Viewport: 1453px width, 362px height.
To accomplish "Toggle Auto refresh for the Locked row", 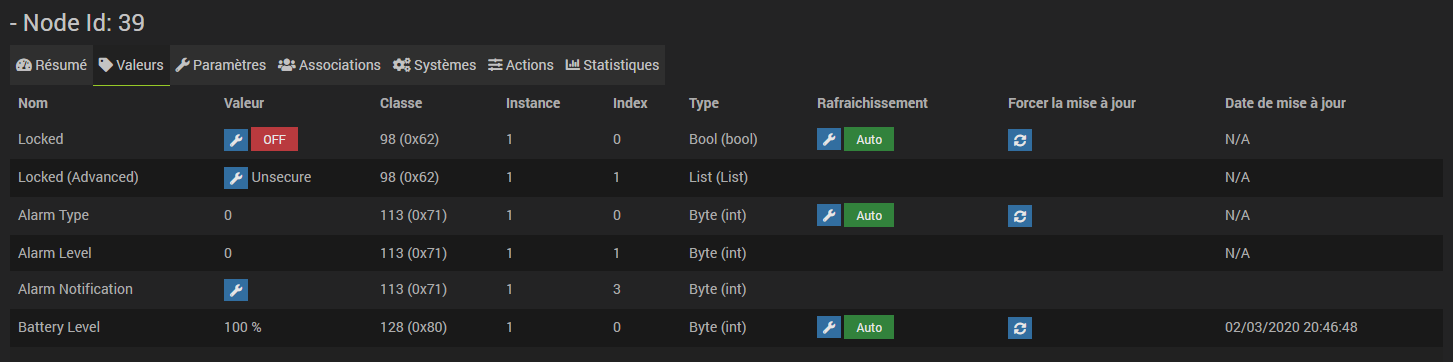I will (x=869, y=140).
